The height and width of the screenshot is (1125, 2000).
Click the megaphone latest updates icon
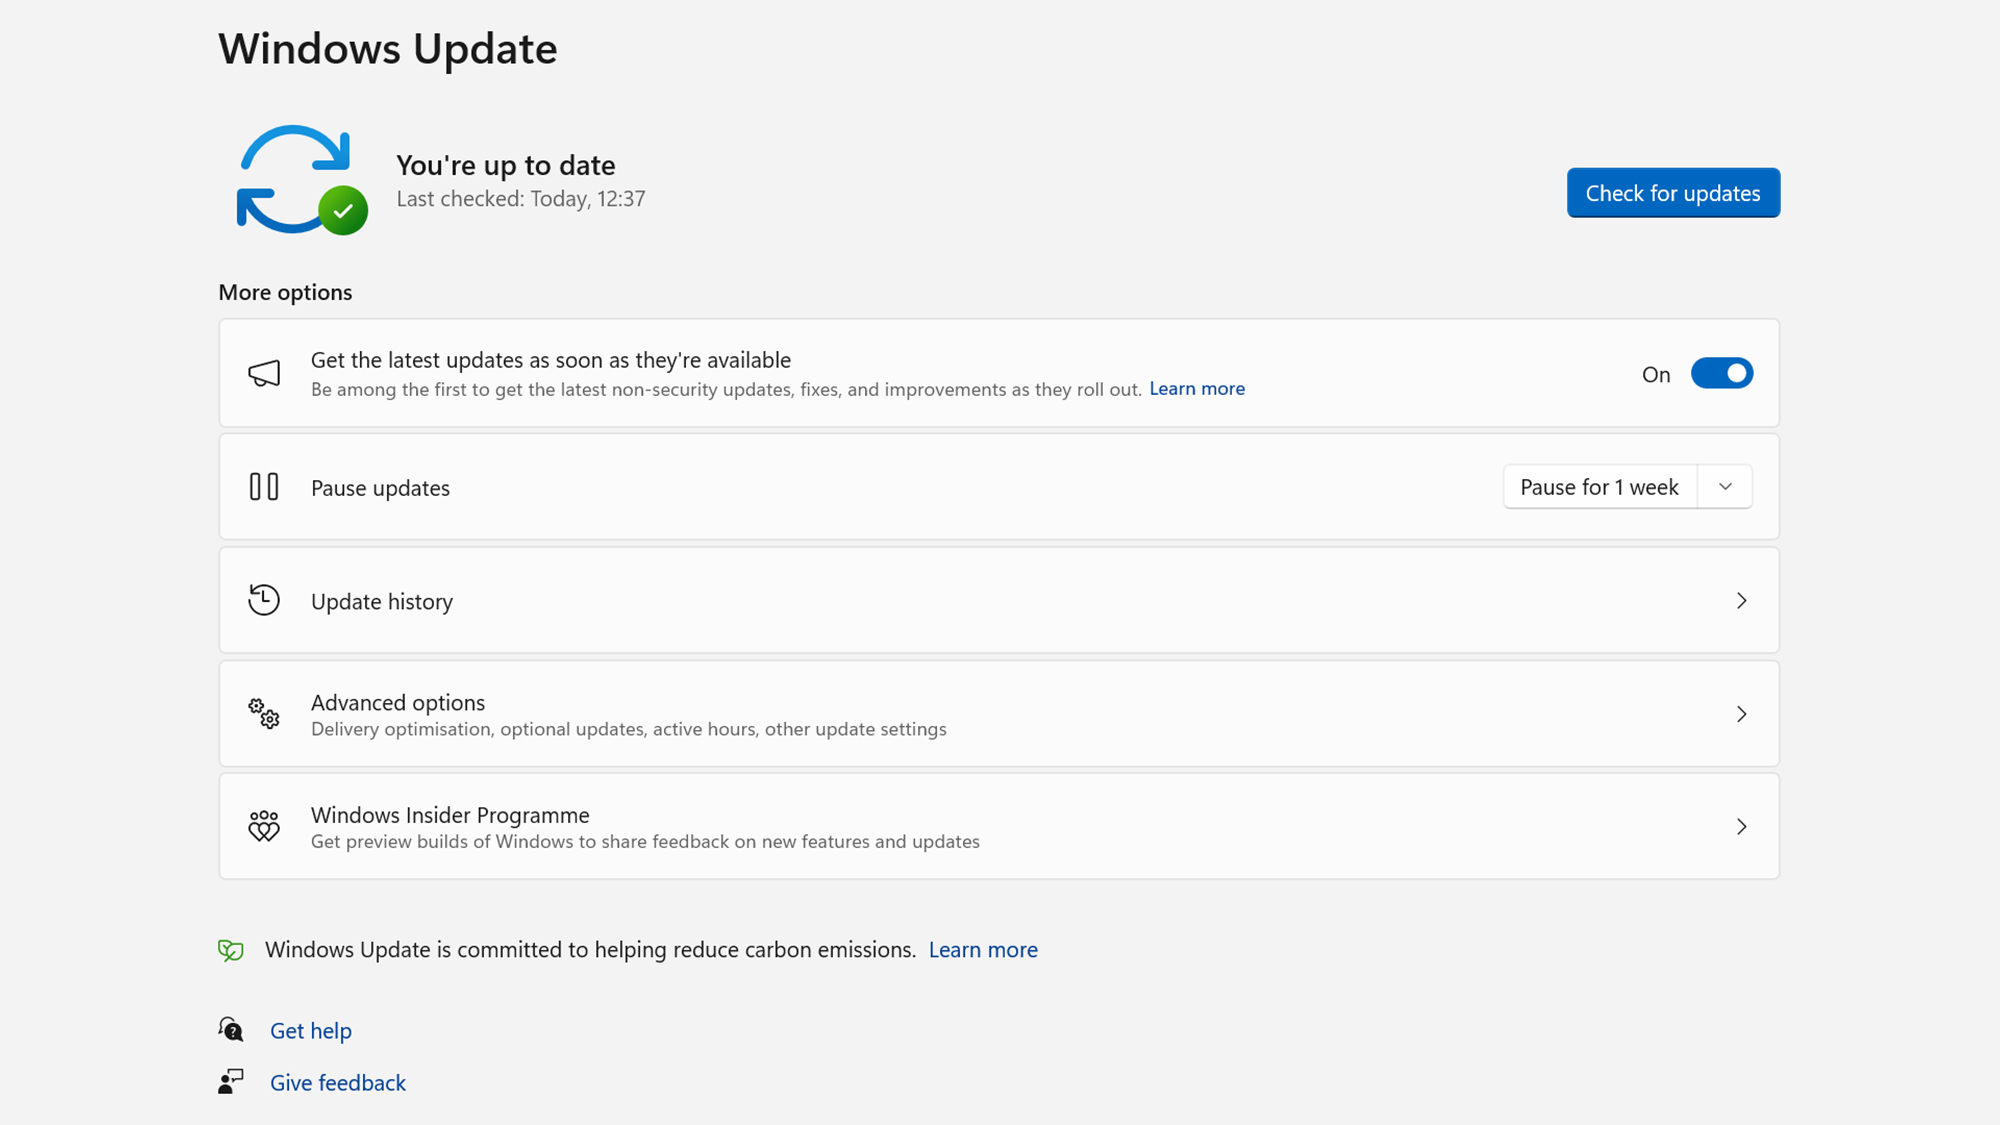264,374
